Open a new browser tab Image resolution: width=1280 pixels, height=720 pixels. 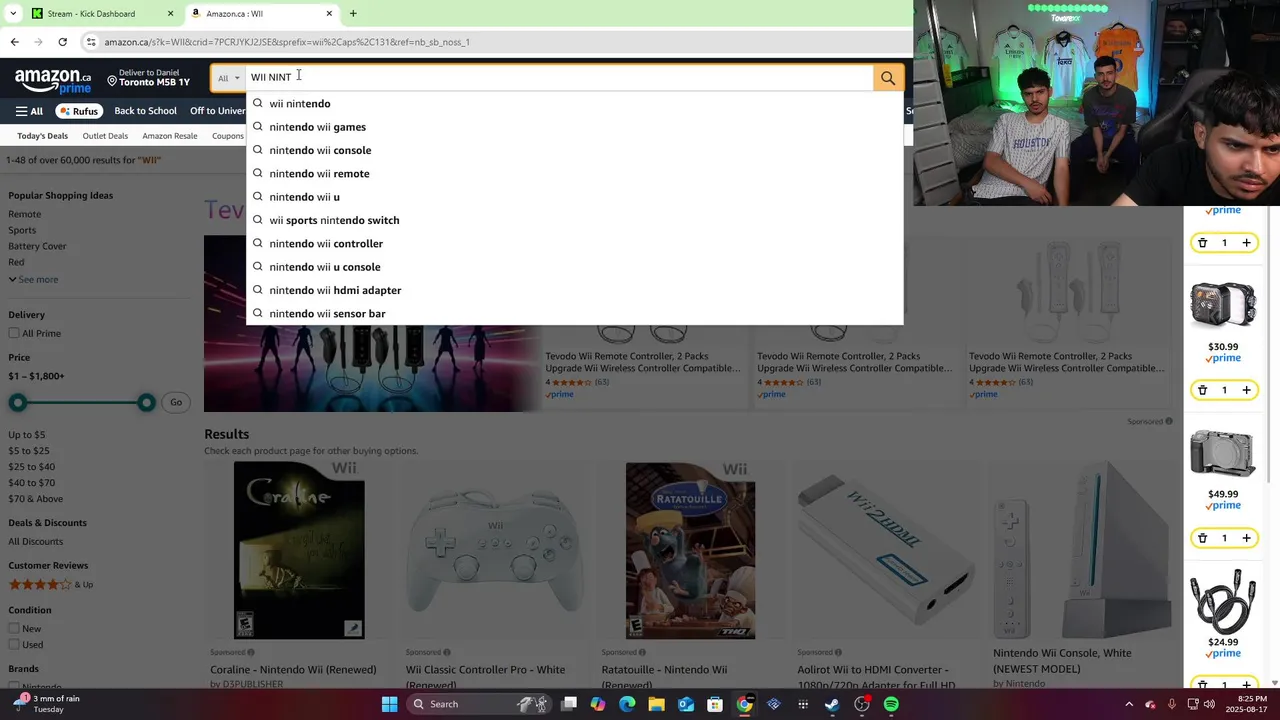(x=353, y=13)
